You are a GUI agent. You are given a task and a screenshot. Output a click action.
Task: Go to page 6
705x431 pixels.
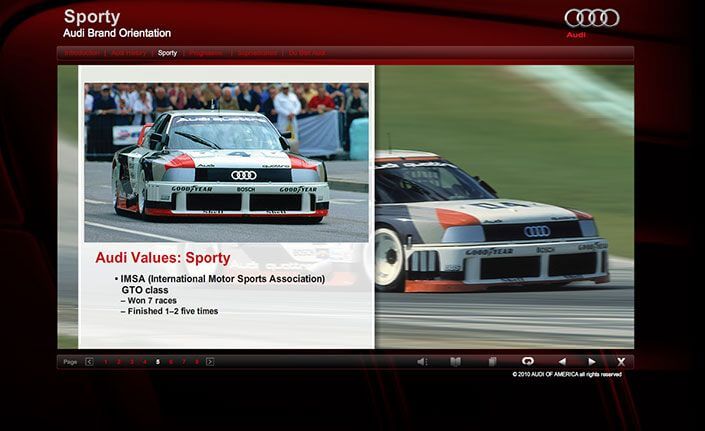171,362
